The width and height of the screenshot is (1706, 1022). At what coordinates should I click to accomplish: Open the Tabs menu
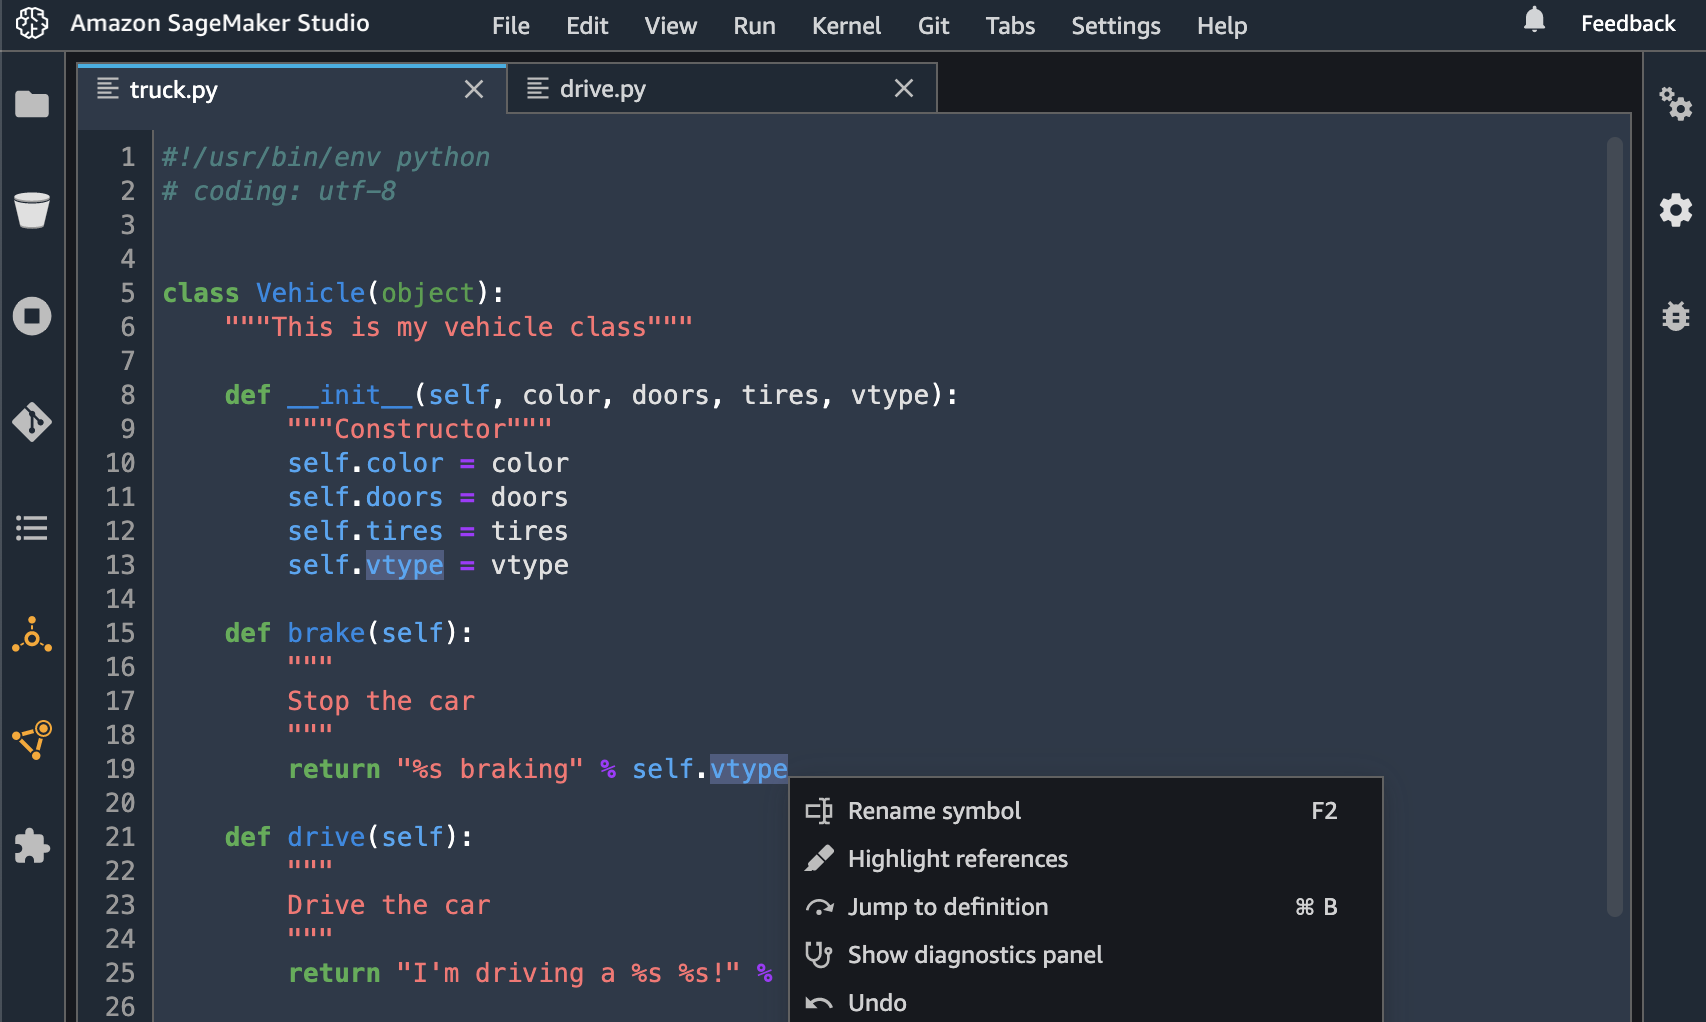click(x=1010, y=26)
